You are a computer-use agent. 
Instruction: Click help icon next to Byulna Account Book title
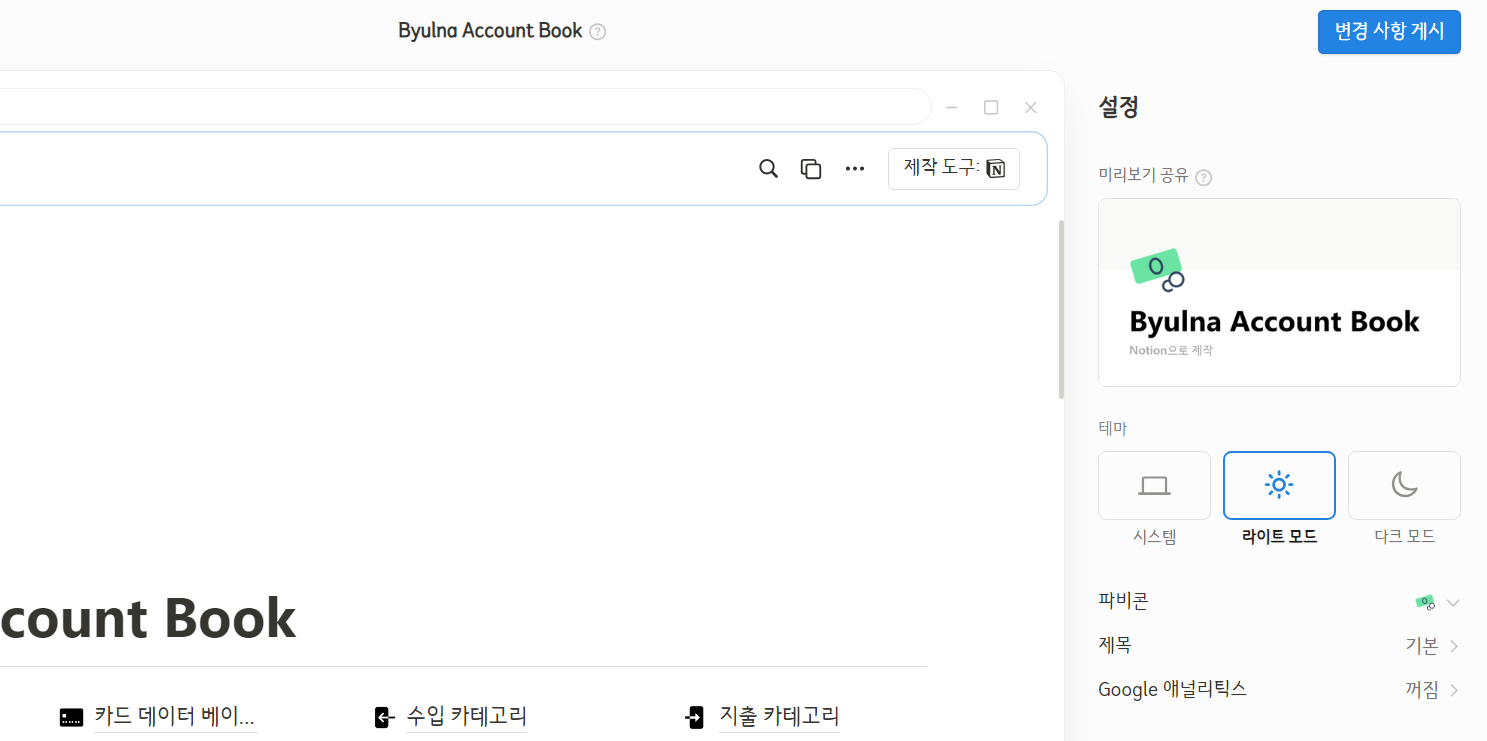pyautogui.click(x=598, y=32)
